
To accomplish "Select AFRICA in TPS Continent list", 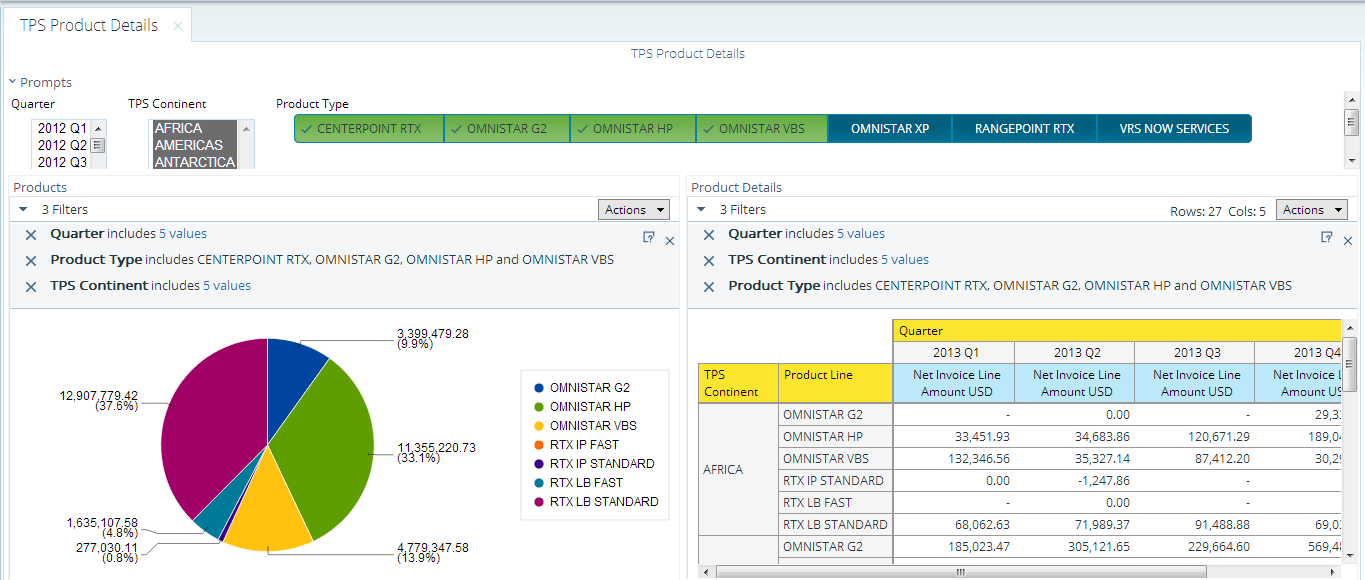I will click(x=194, y=129).
